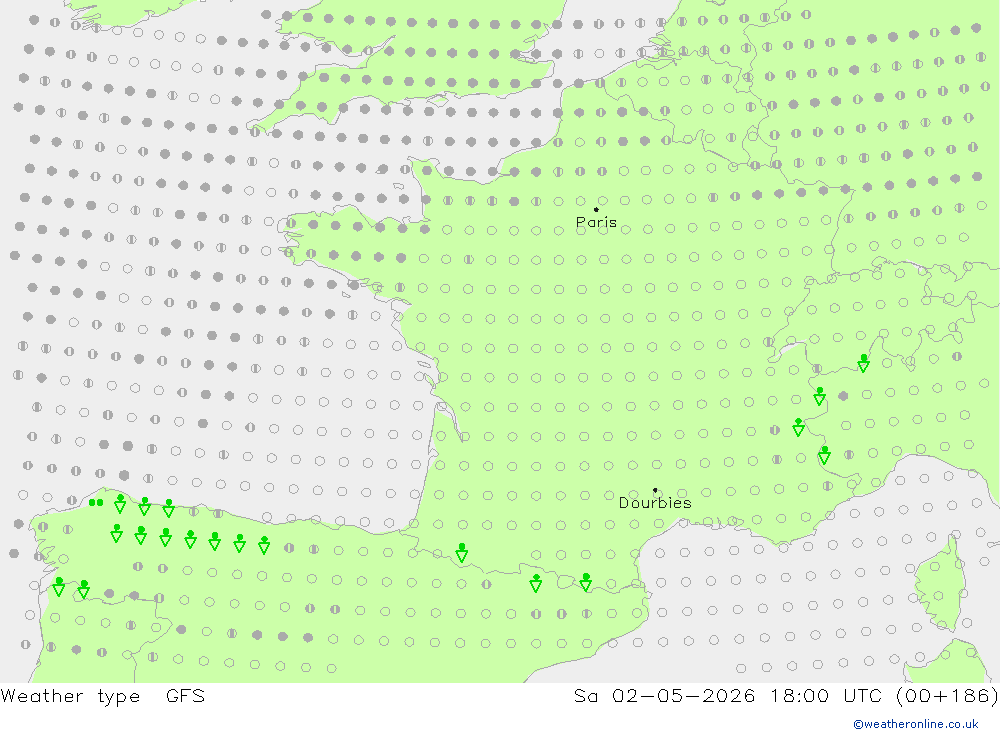Select the lone green shower symbol in the western Pyrenees
Viewport: 1000px width, 733px height.
[x=462, y=552]
